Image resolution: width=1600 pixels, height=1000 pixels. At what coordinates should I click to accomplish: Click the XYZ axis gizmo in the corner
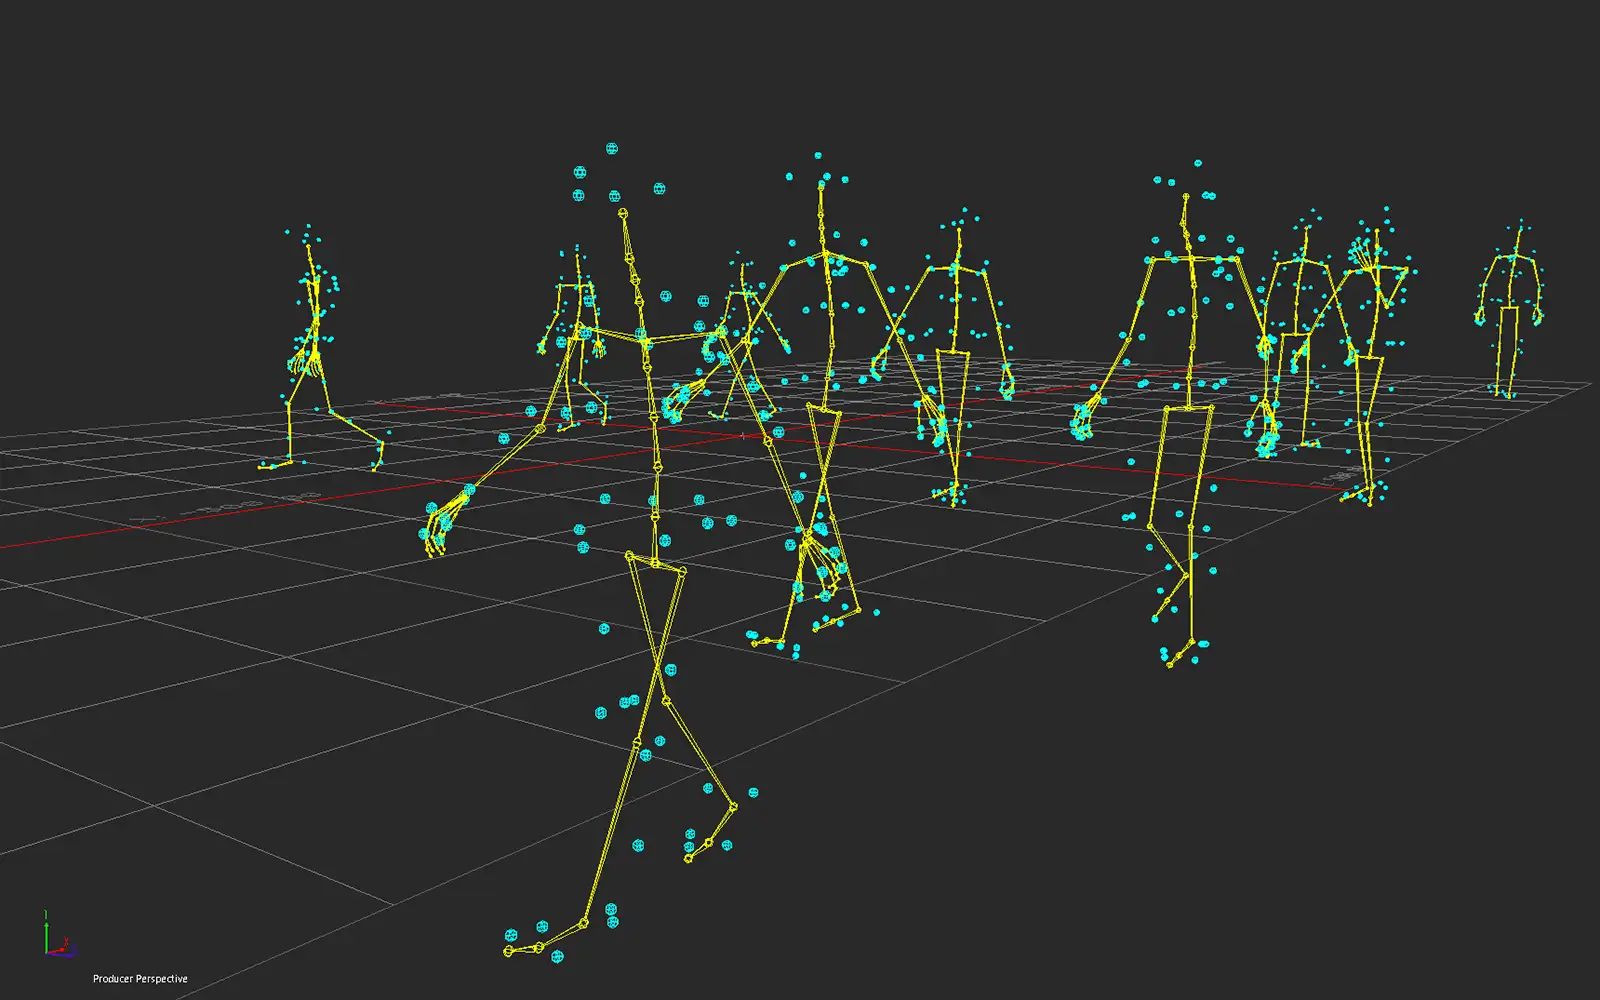pyautogui.click(x=55, y=938)
